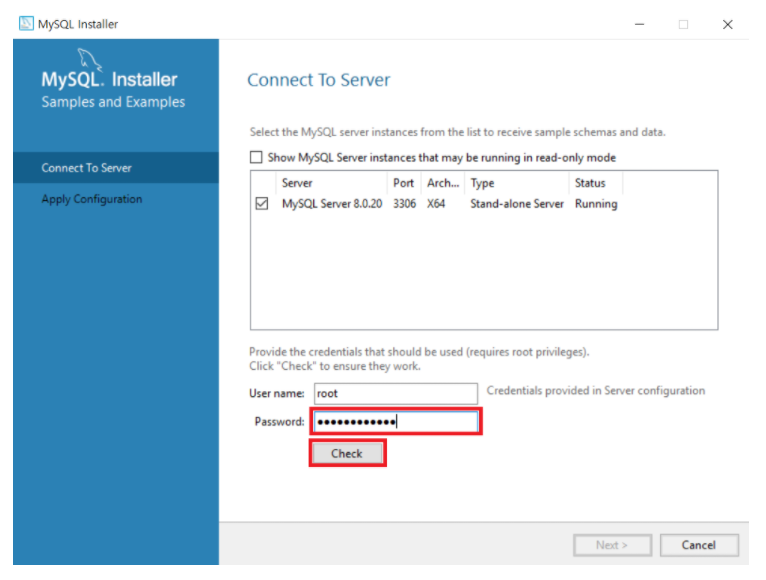This screenshot has width=766, height=580.
Task: Cancel the installer configuration
Action: click(699, 545)
